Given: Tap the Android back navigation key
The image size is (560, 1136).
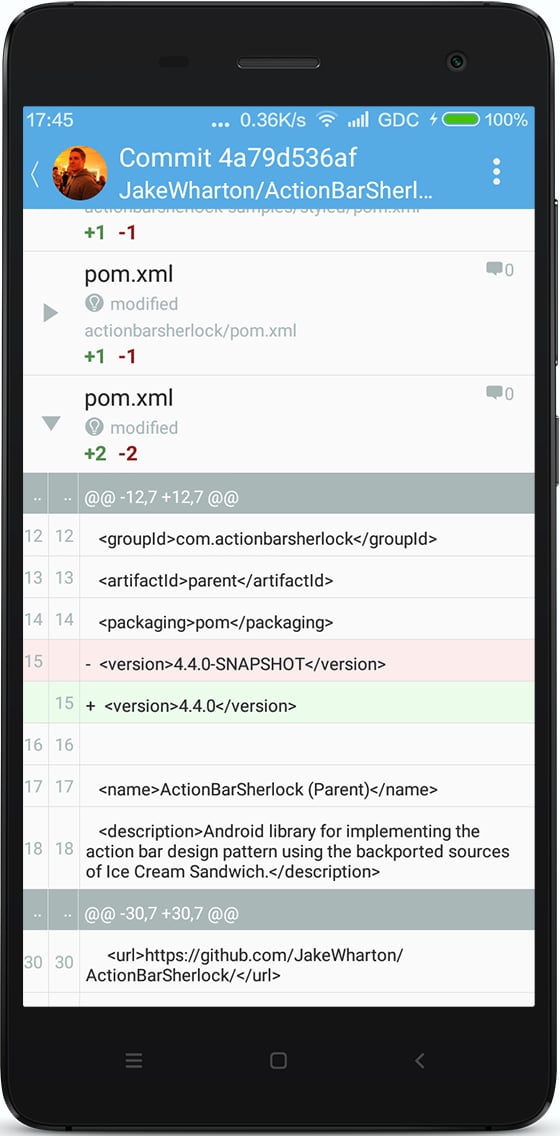Looking at the screenshot, I should pos(419,1061).
